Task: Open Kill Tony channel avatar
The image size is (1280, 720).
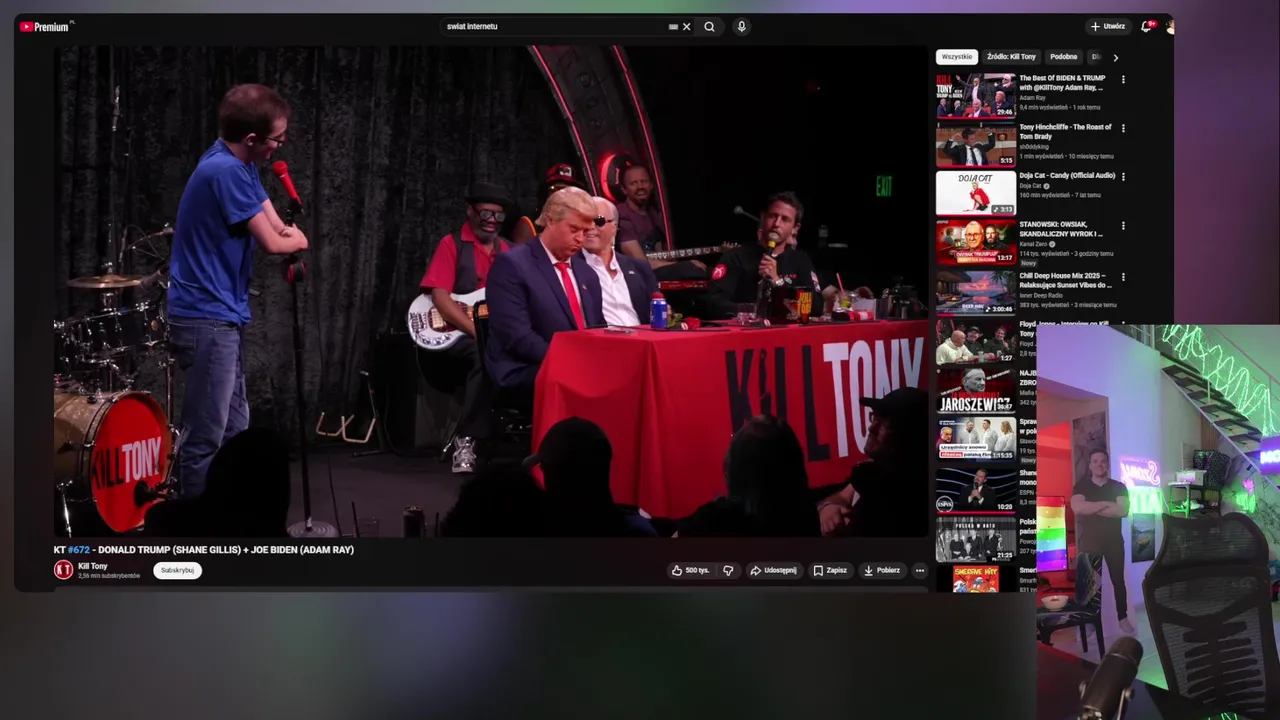Action: 63,570
